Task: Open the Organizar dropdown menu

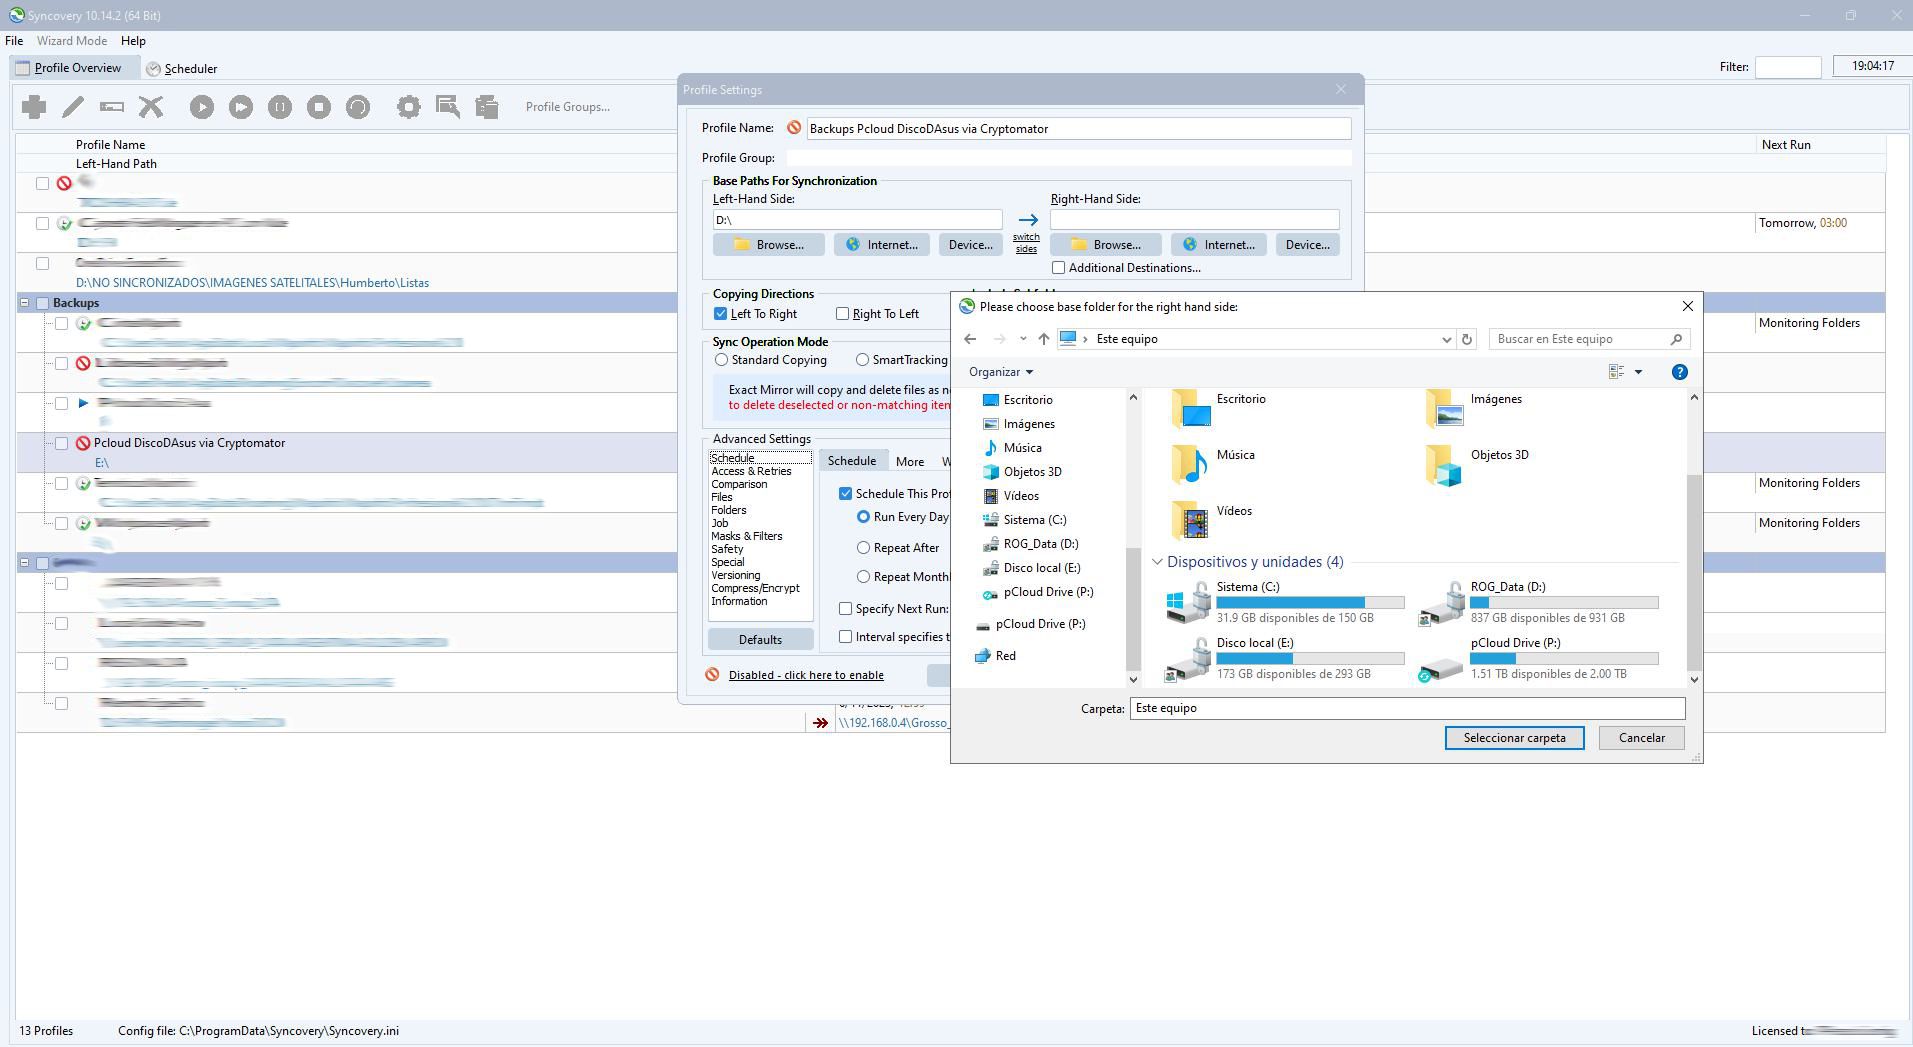Action: click(1000, 372)
